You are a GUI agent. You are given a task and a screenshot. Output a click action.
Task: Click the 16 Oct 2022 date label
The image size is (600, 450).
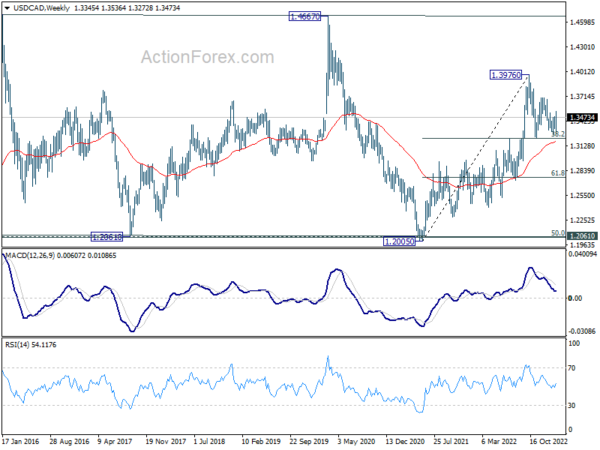coord(548,441)
